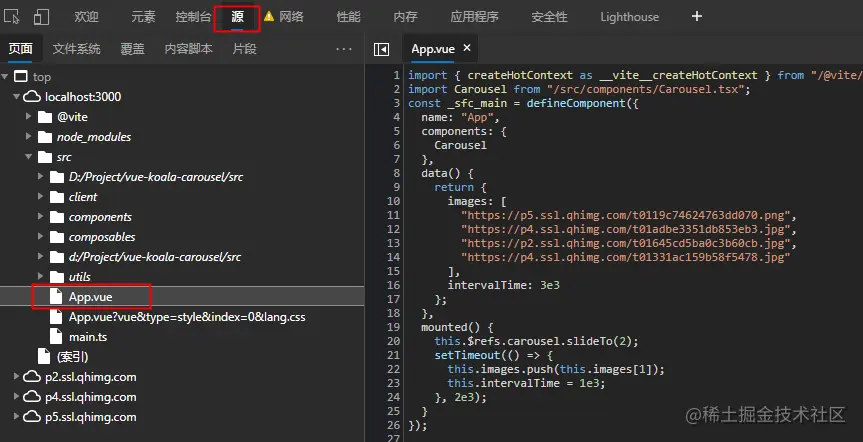863x442 pixels.
Task: Open the 性能 tab
Action: pyautogui.click(x=348, y=17)
